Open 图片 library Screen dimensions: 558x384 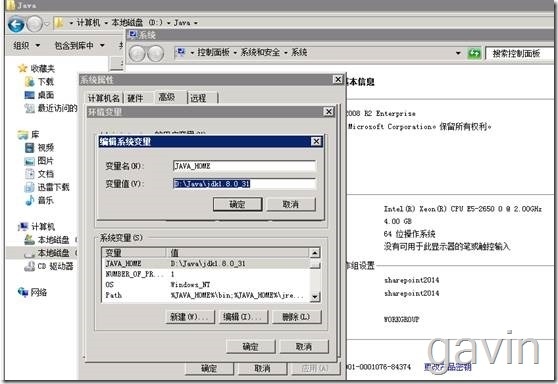[x=40, y=161]
